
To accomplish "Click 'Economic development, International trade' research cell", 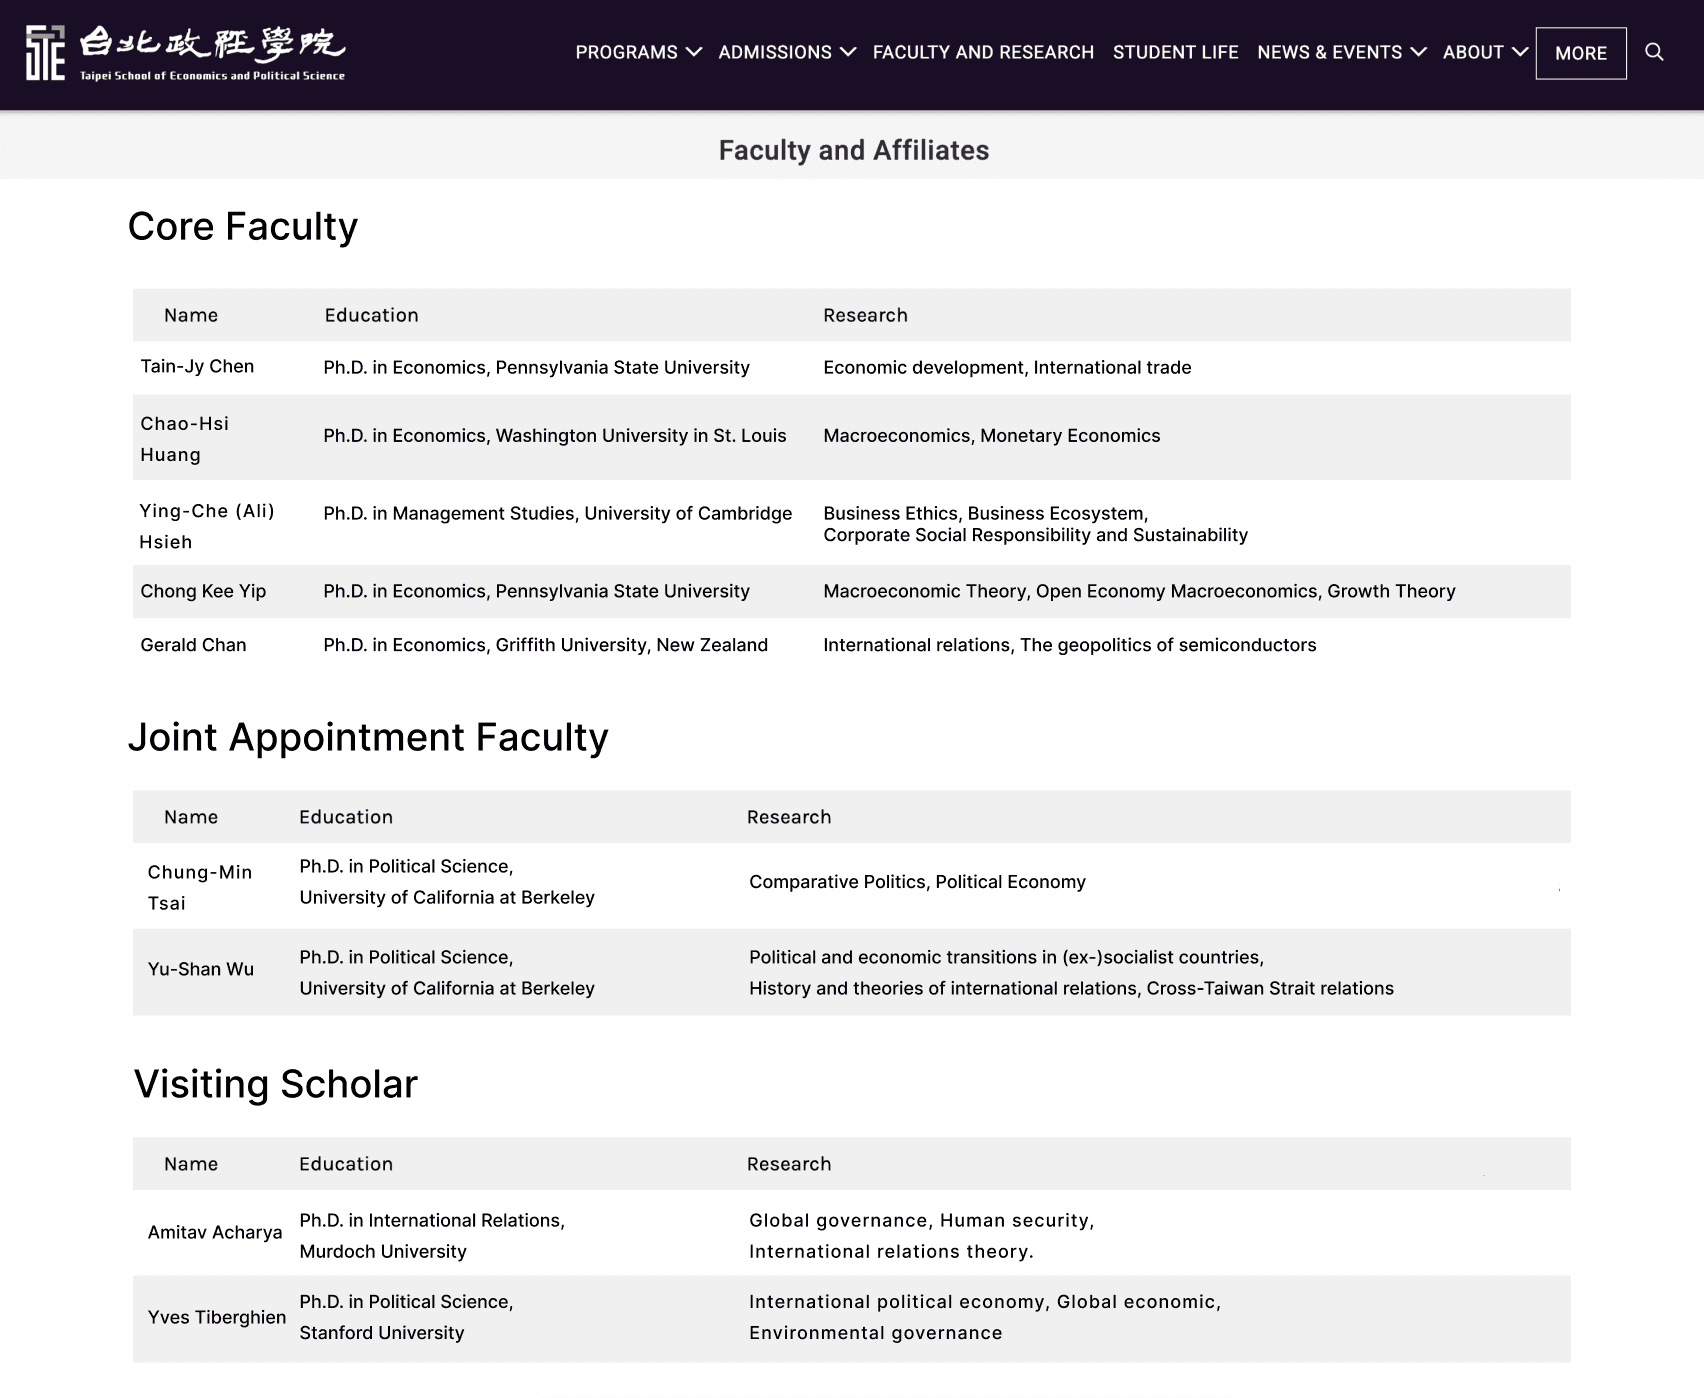I will (1007, 367).
